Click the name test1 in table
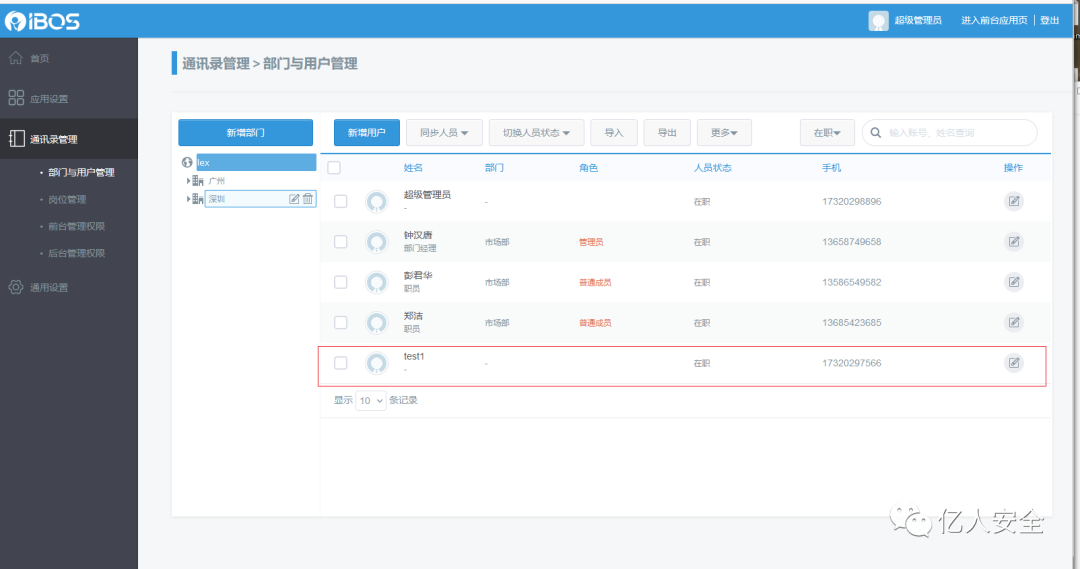 pos(414,356)
